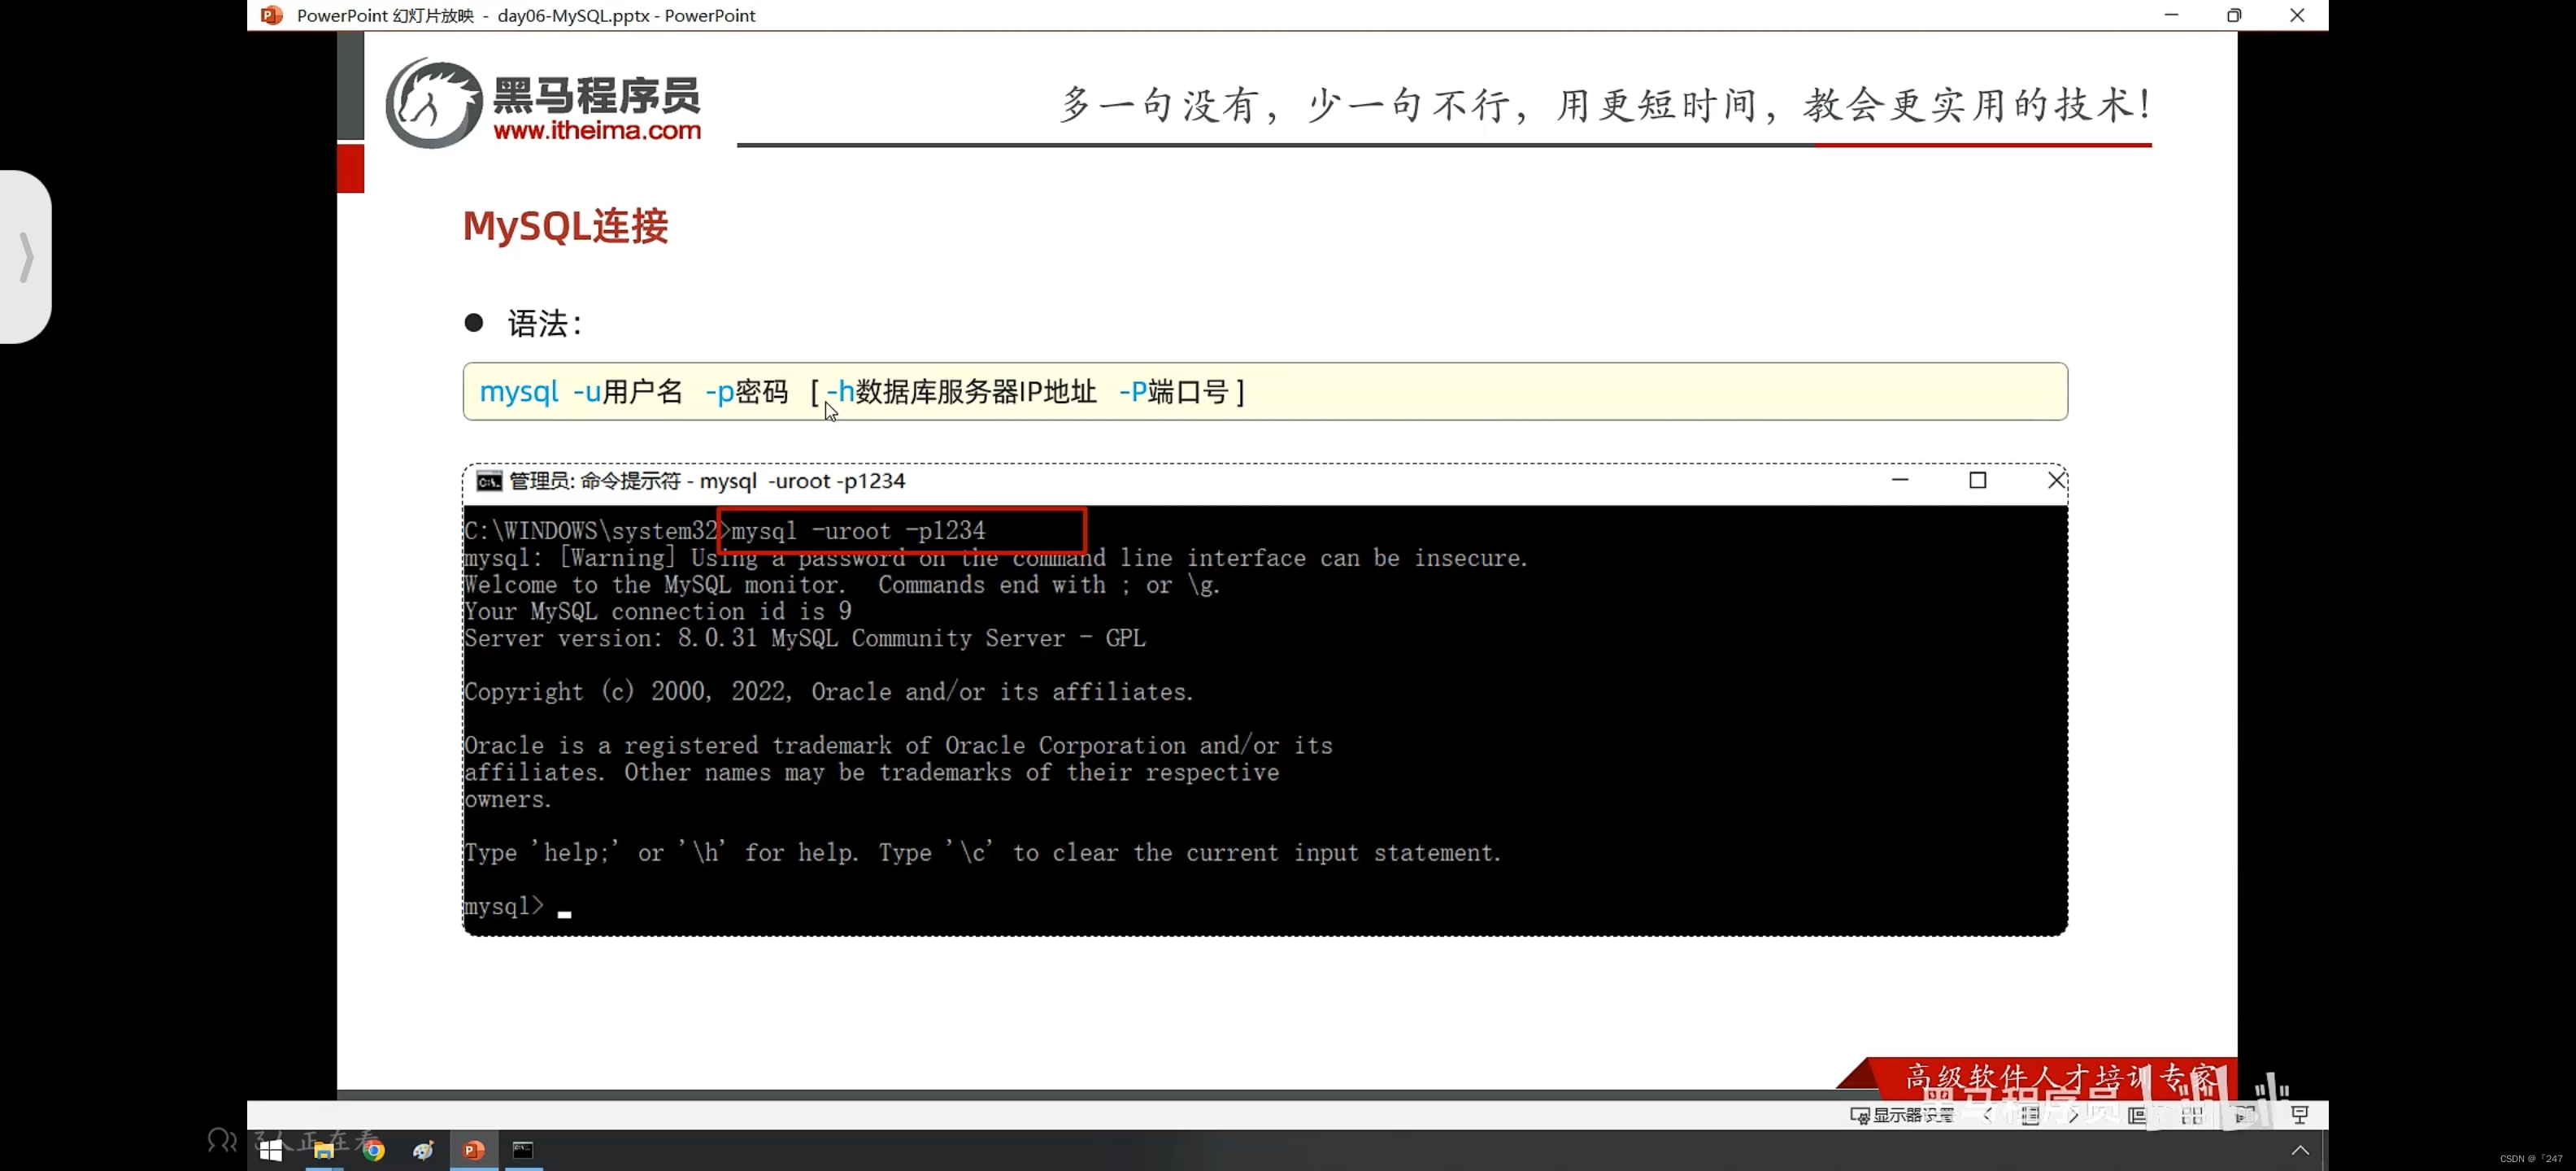Advance to the next slide arrow
This screenshot has width=2576, height=1171.
pyautogui.click(x=2073, y=1115)
